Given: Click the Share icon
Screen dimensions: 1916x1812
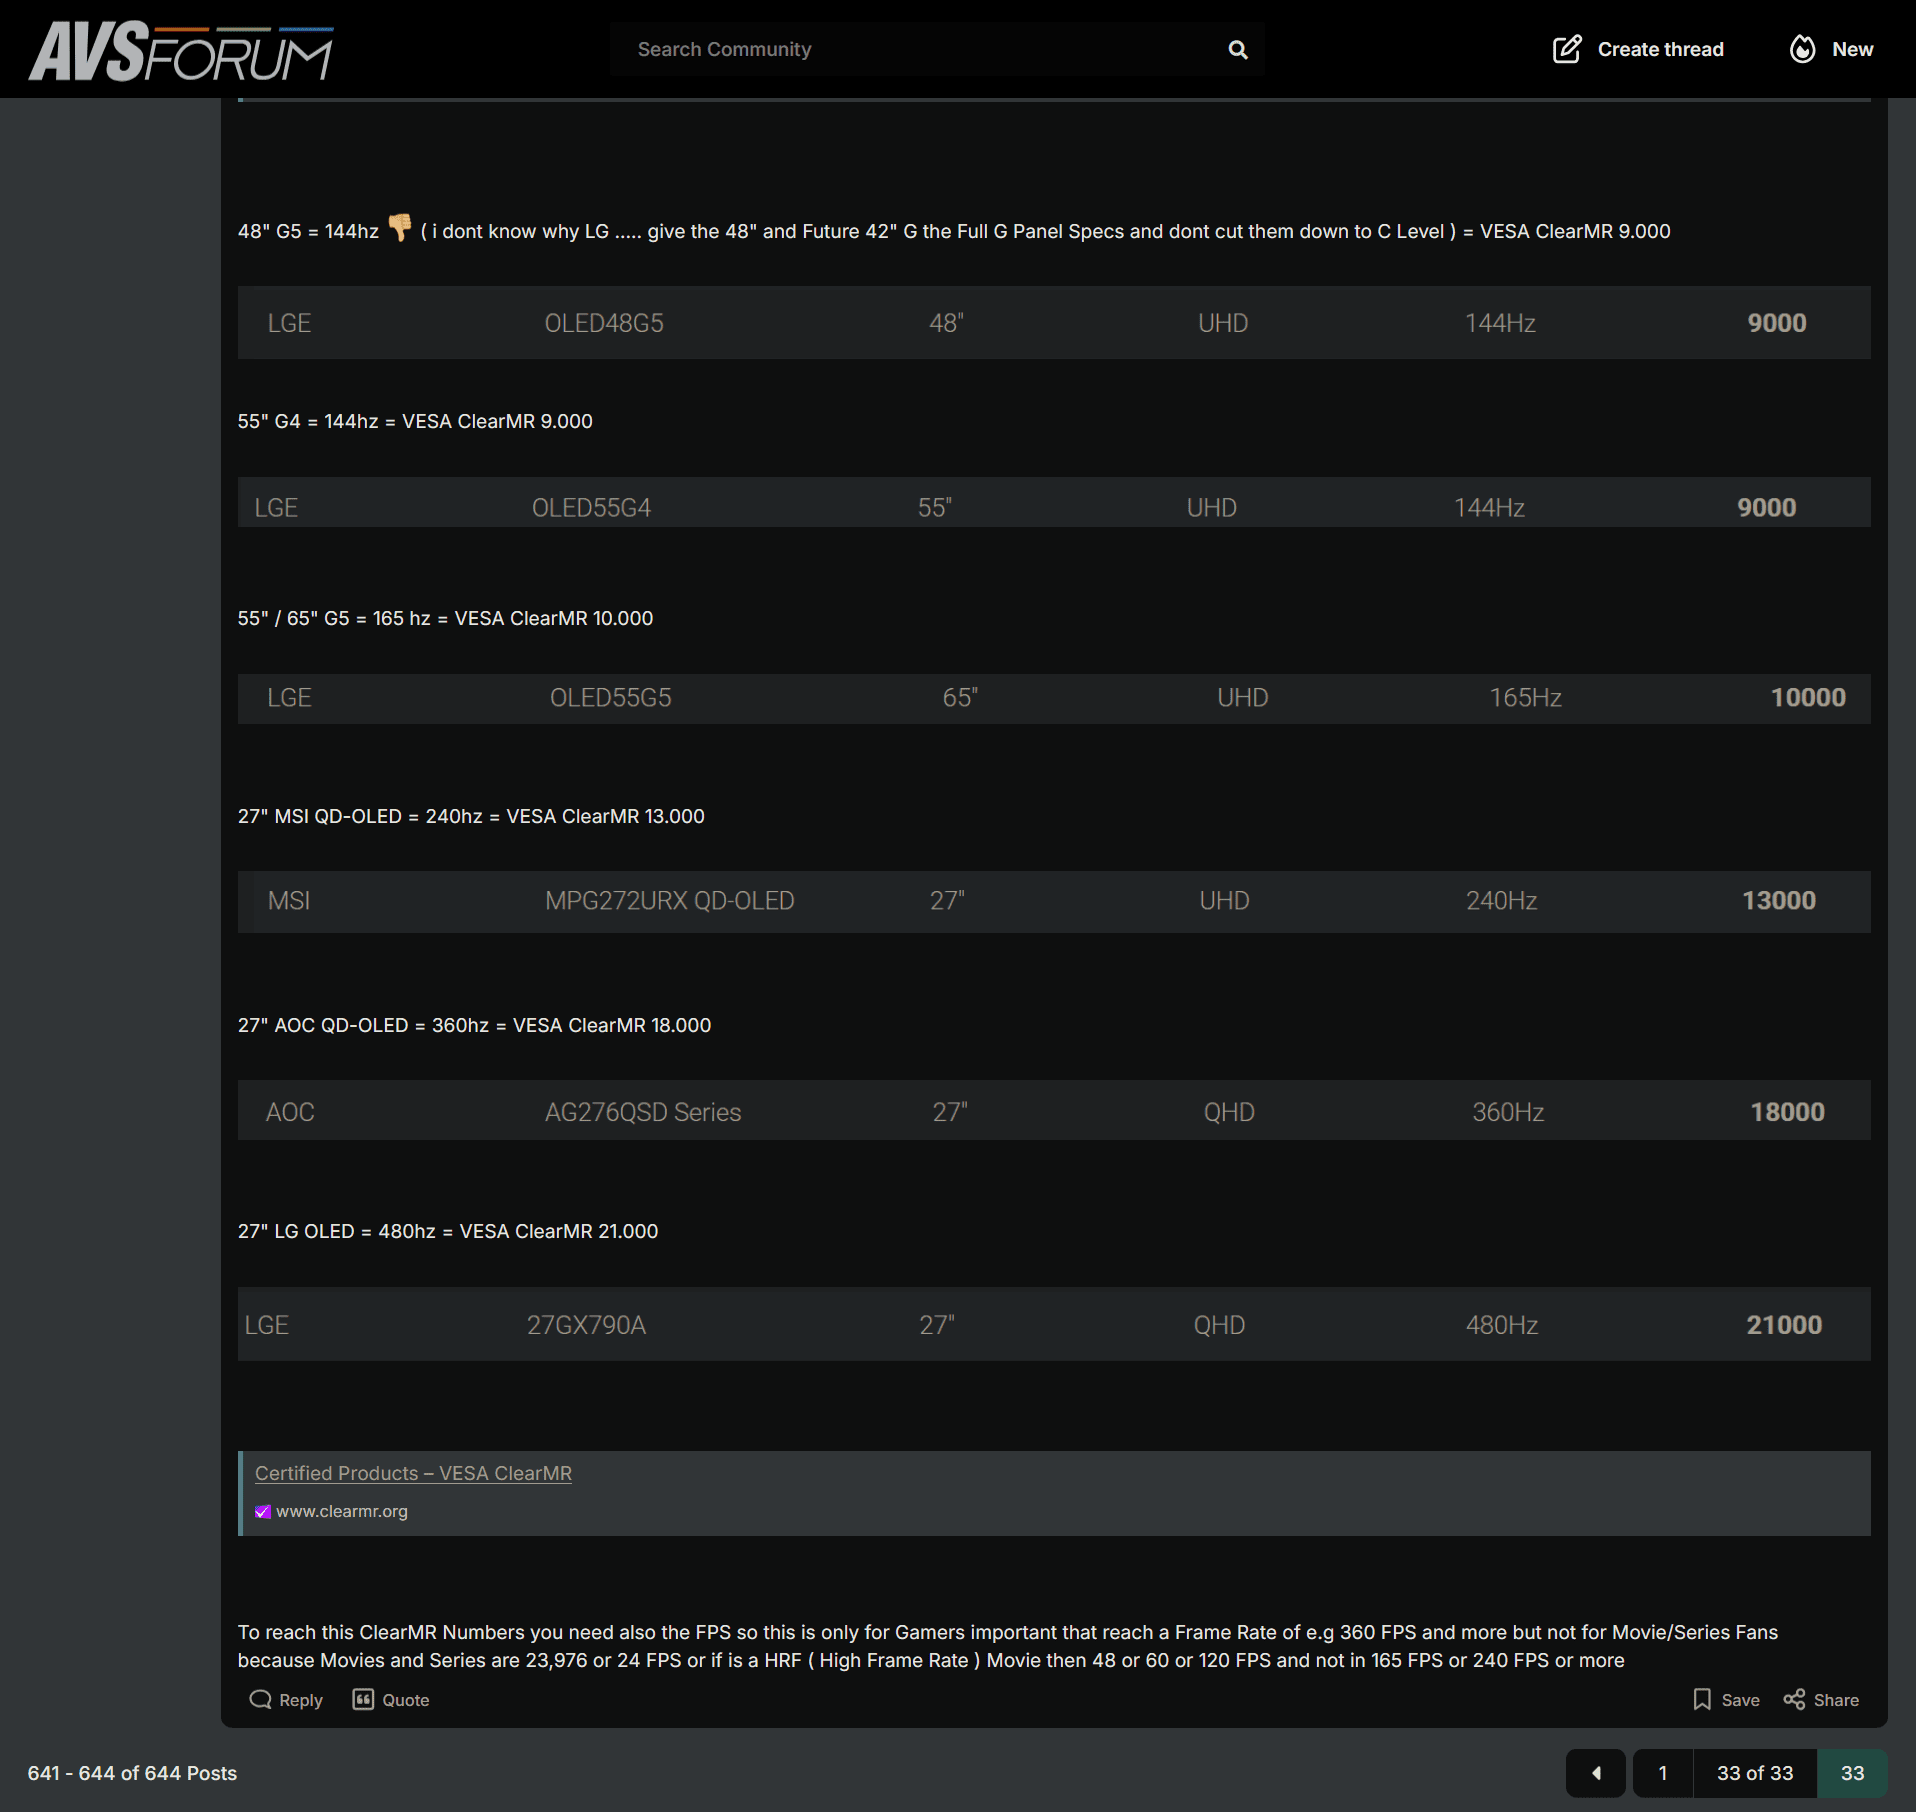Looking at the screenshot, I should (1794, 1700).
